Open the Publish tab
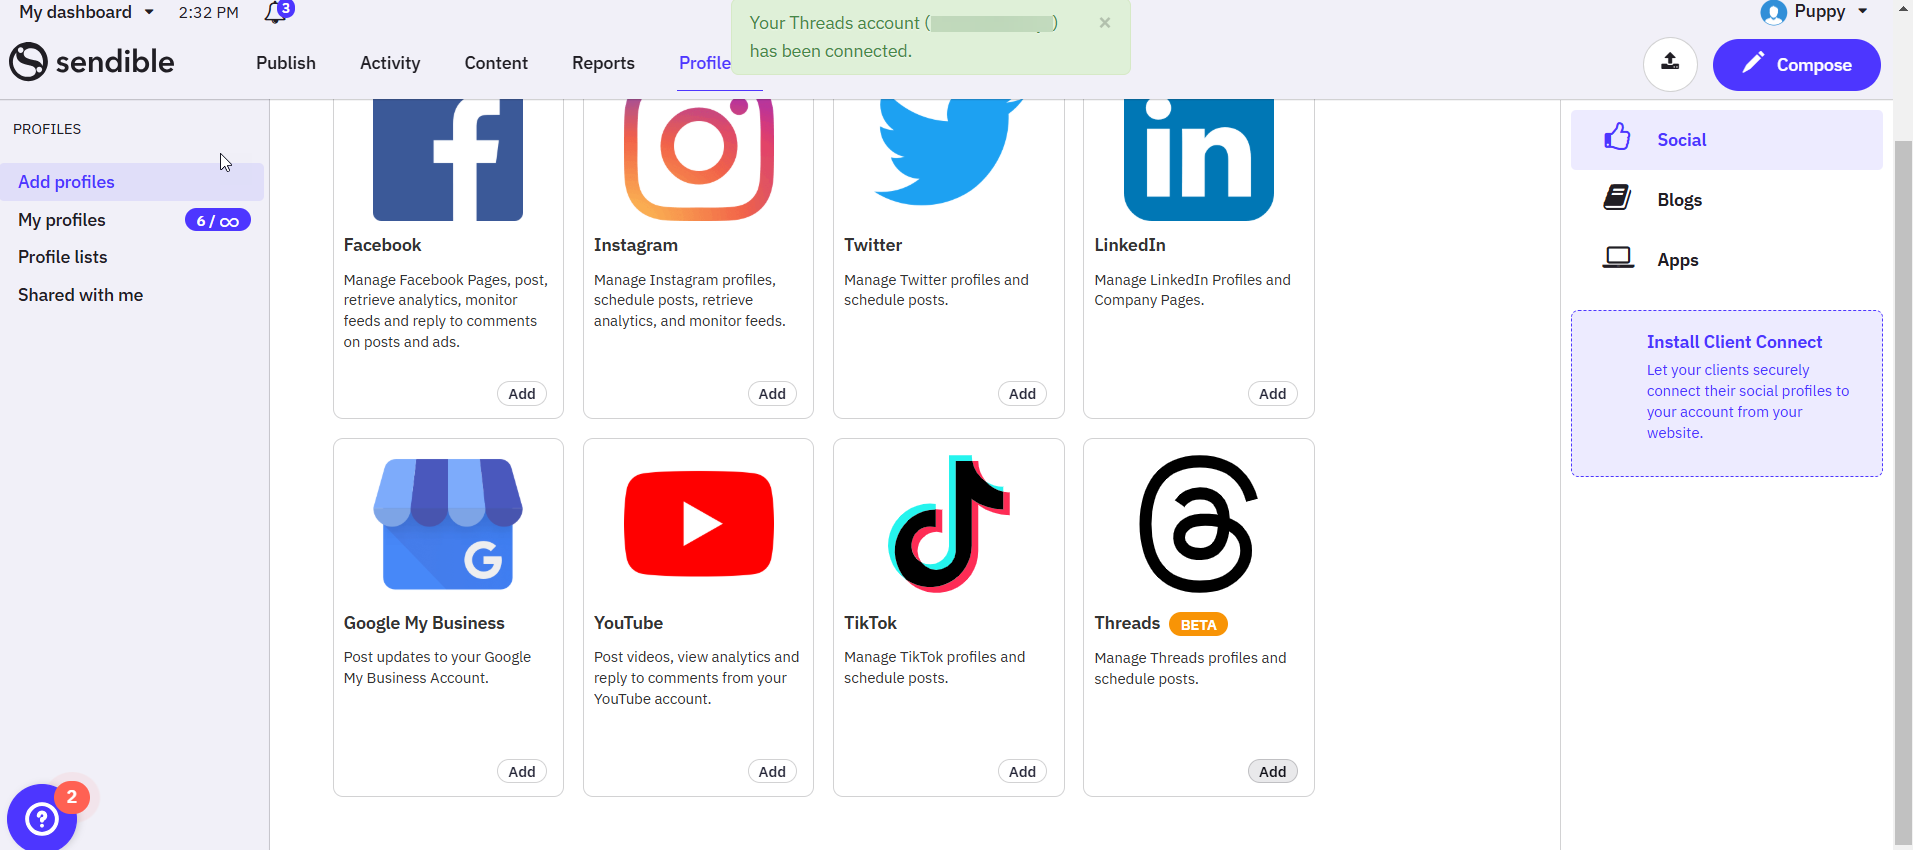Image resolution: width=1913 pixels, height=850 pixels. tap(286, 63)
